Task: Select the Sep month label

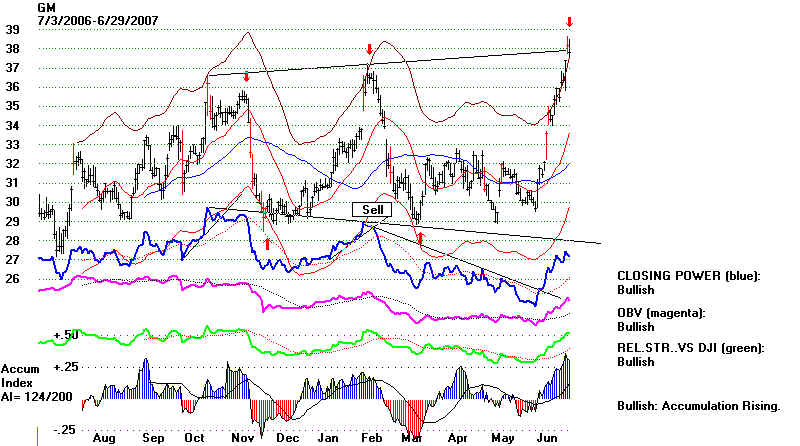Action: point(153,438)
